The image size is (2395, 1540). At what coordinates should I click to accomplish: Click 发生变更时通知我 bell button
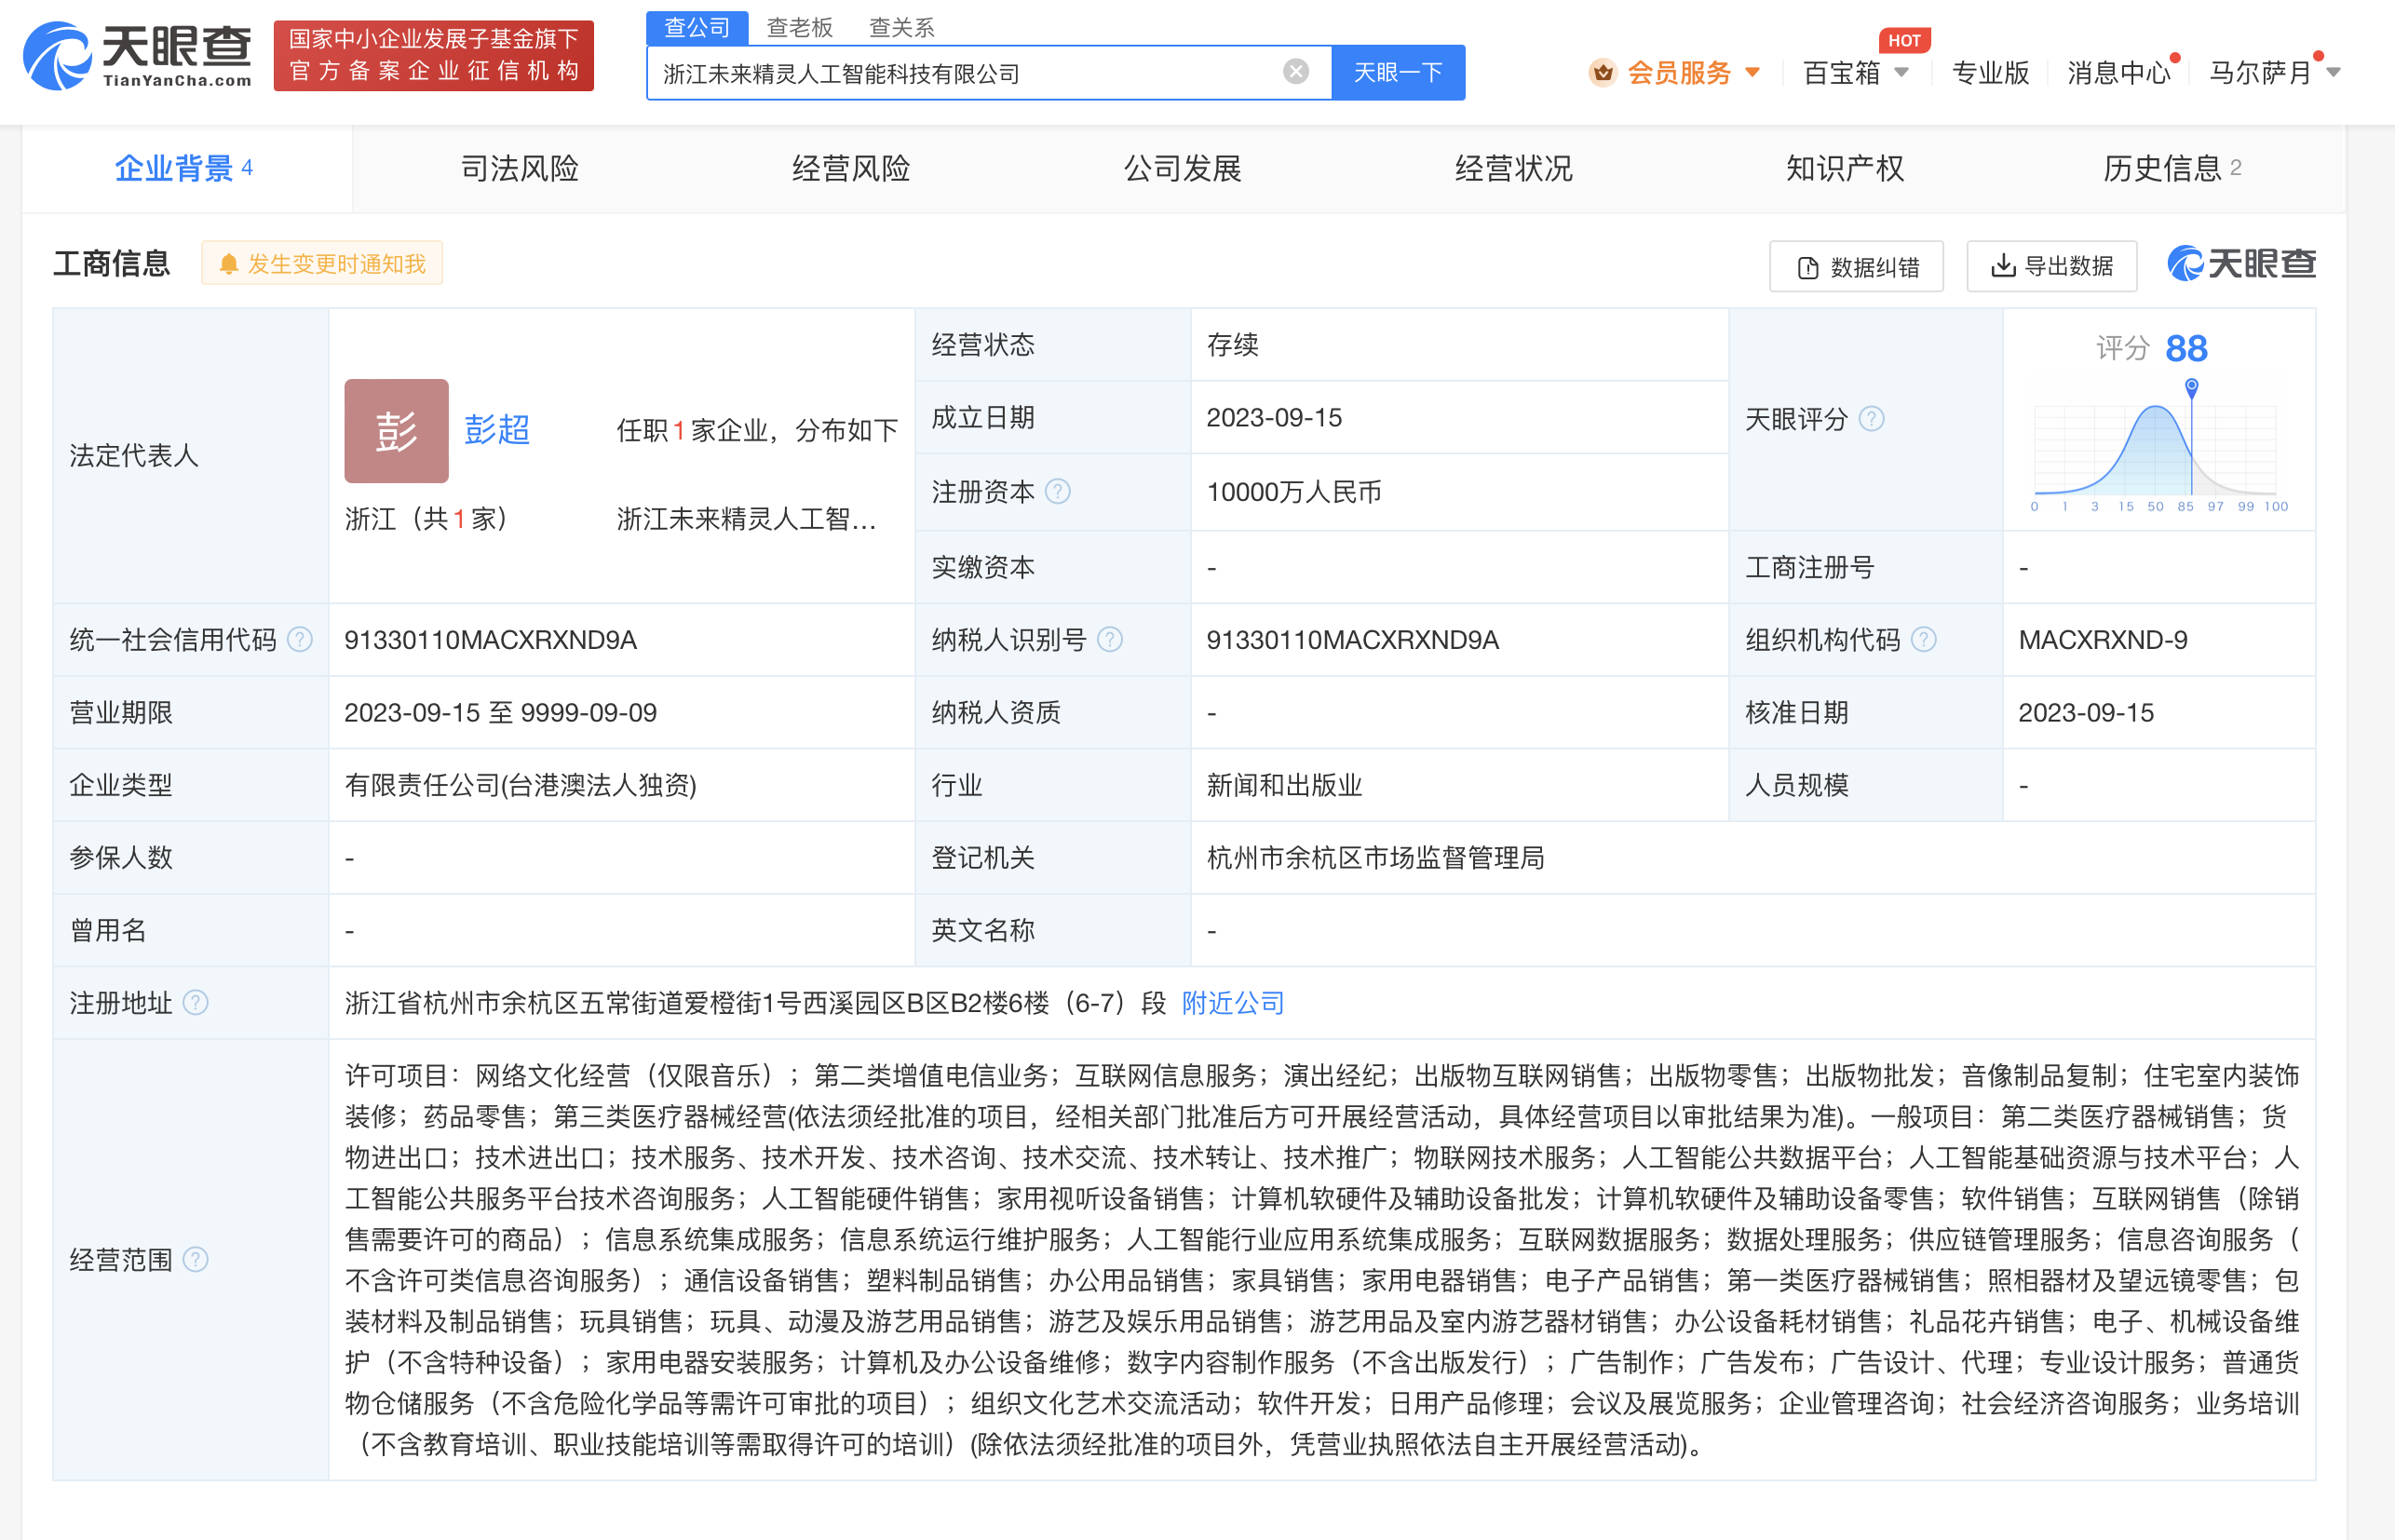click(322, 263)
